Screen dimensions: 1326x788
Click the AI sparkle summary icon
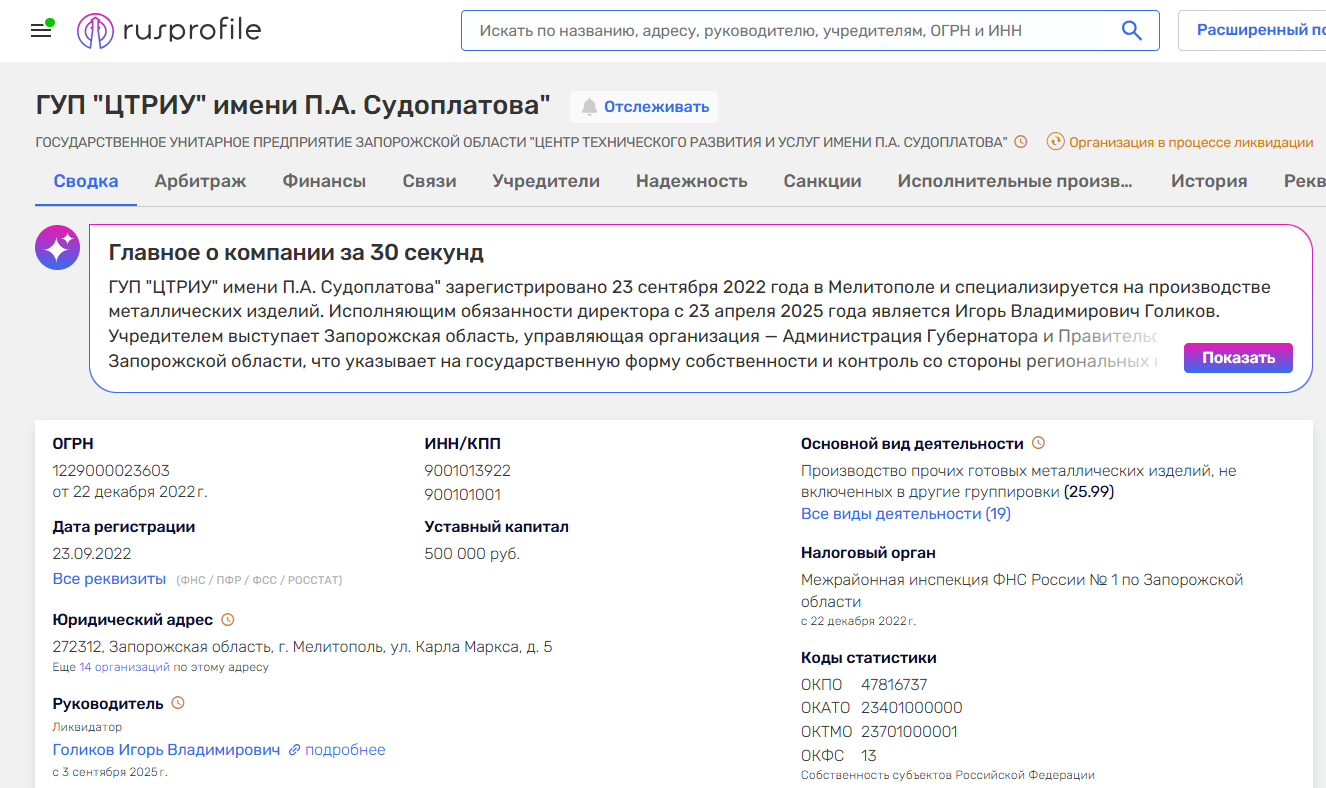(x=57, y=246)
